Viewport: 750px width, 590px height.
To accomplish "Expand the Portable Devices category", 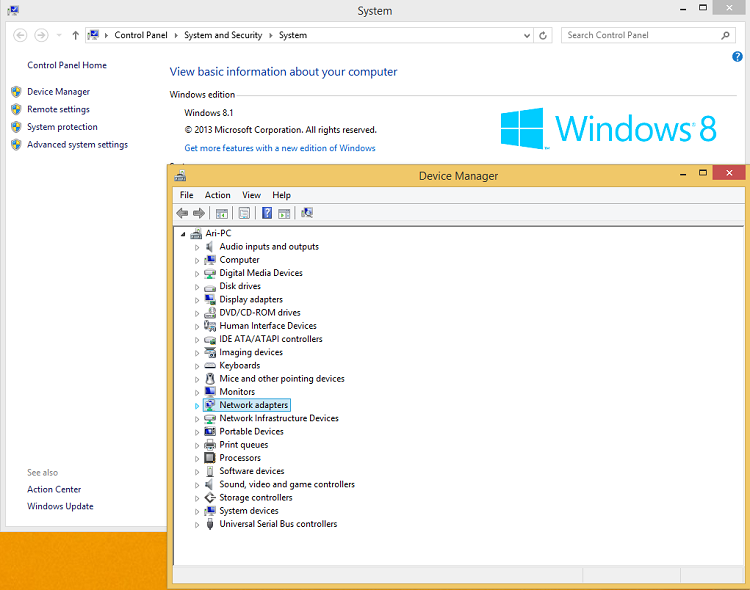I will [x=197, y=432].
